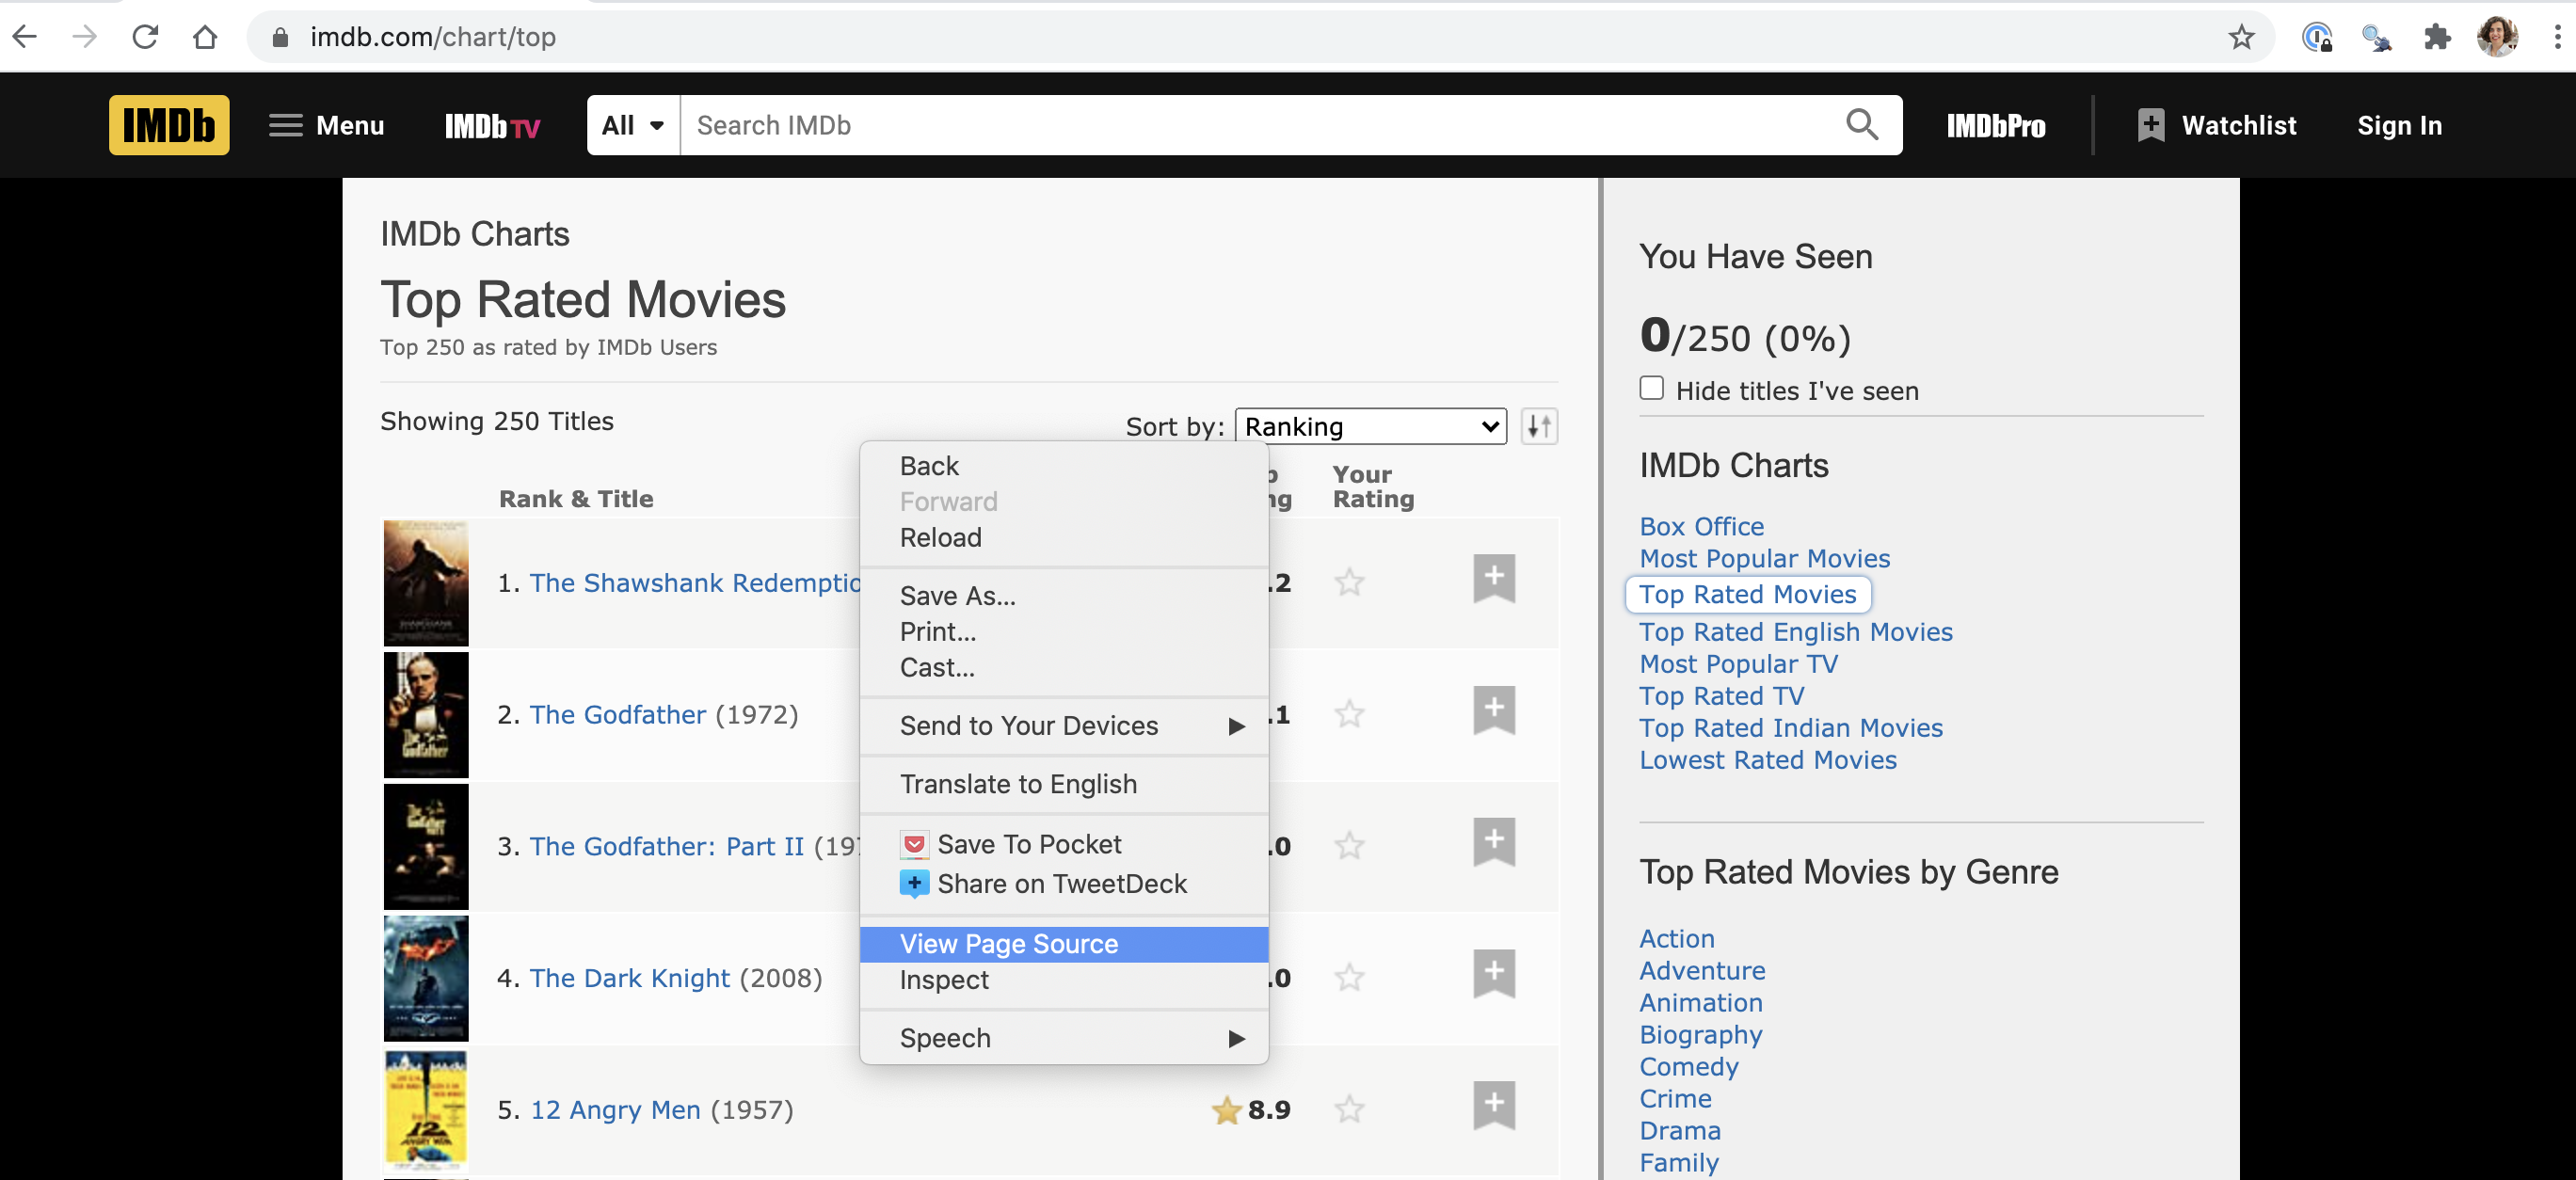Image resolution: width=2576 pixels, height=1180 pixels.
Task: Open the All search category dropdown
Action: (x=633, y=125)
